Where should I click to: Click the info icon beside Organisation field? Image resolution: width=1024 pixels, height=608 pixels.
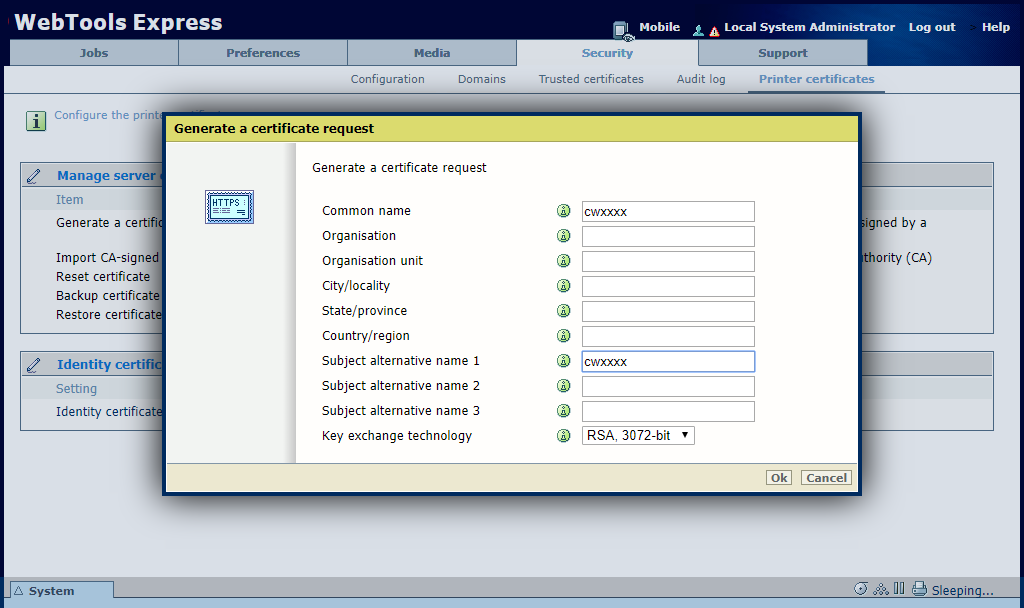pos(564,236)
